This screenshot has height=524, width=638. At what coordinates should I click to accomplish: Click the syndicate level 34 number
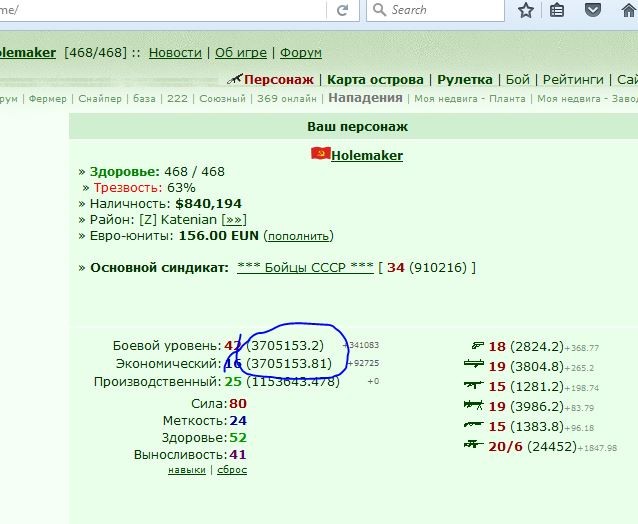(x=395, y=268)
